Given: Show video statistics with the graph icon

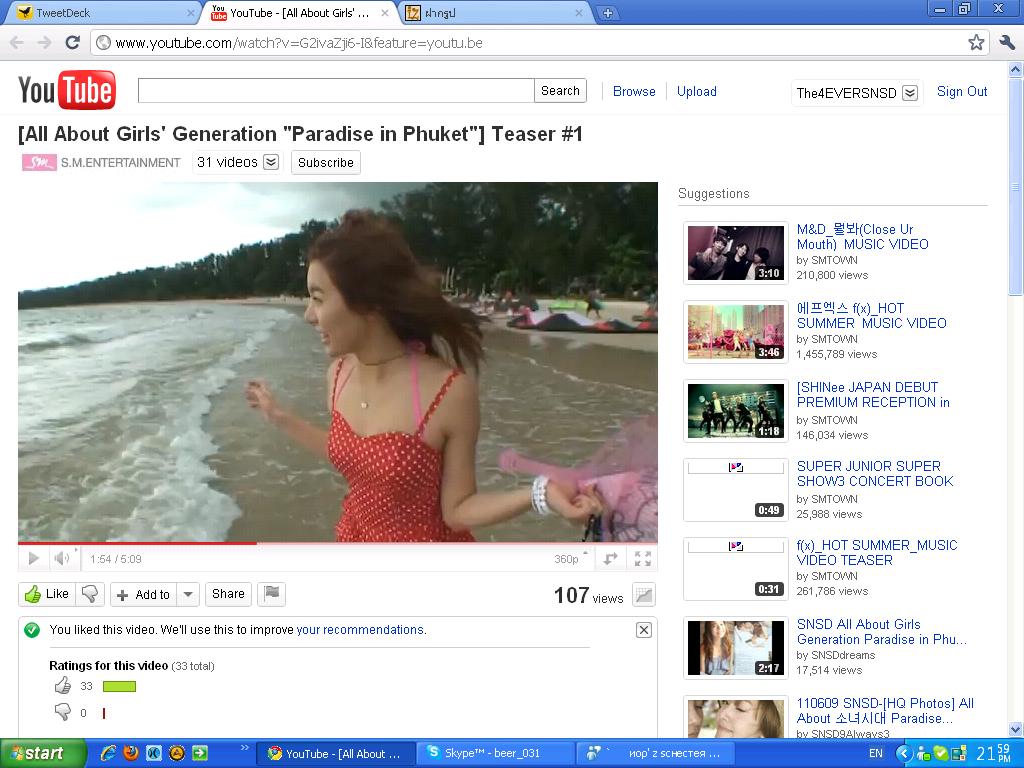Looking at the screenshot, I should [644, 595].
